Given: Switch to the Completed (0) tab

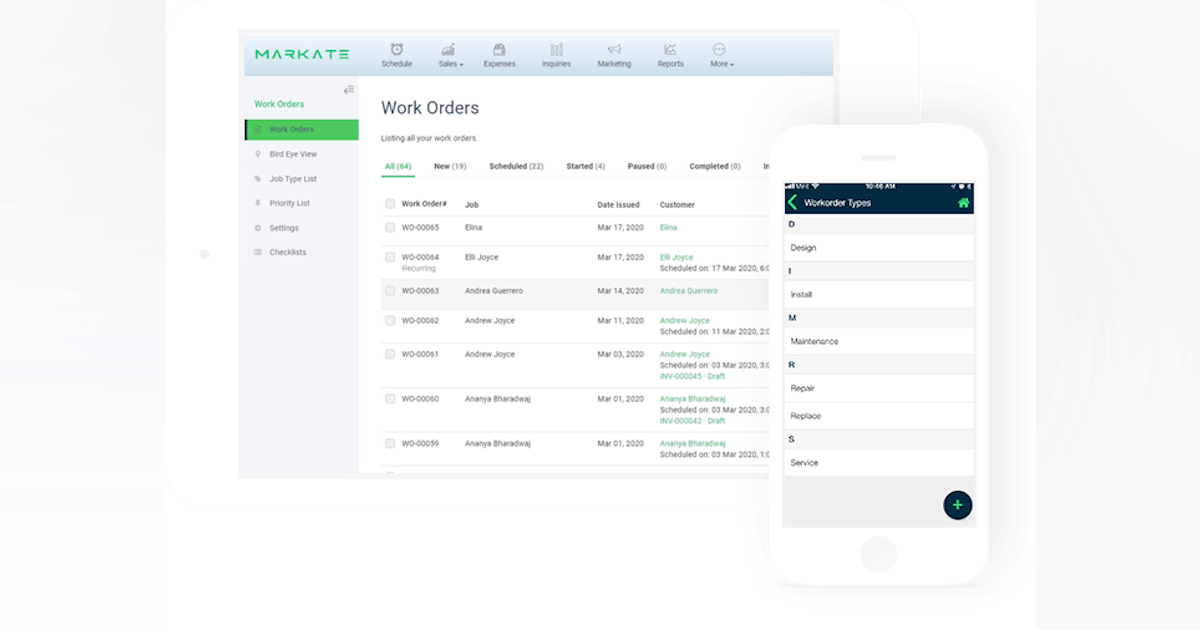Looking at the screenshot, I should (715, 166).
